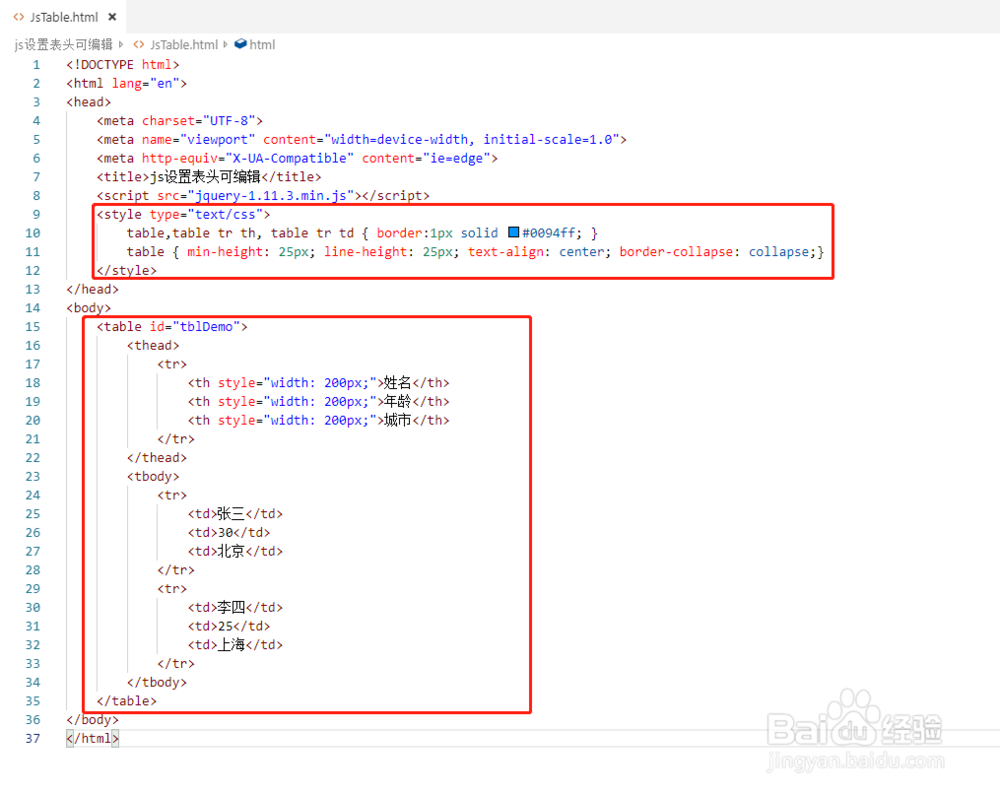Click the 上海 table cell text
Screen dimensions: 1000x795
231,645
